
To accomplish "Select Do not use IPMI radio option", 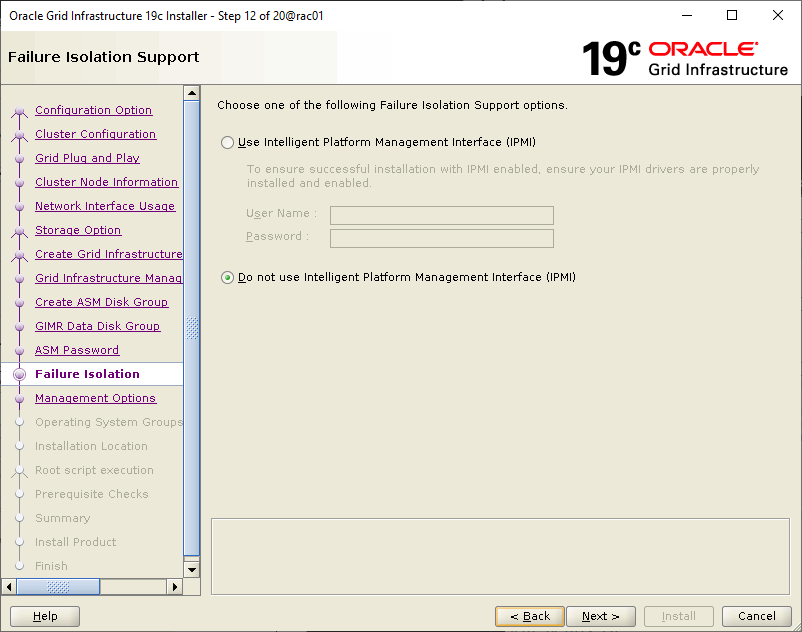I will tap(228, 278).
